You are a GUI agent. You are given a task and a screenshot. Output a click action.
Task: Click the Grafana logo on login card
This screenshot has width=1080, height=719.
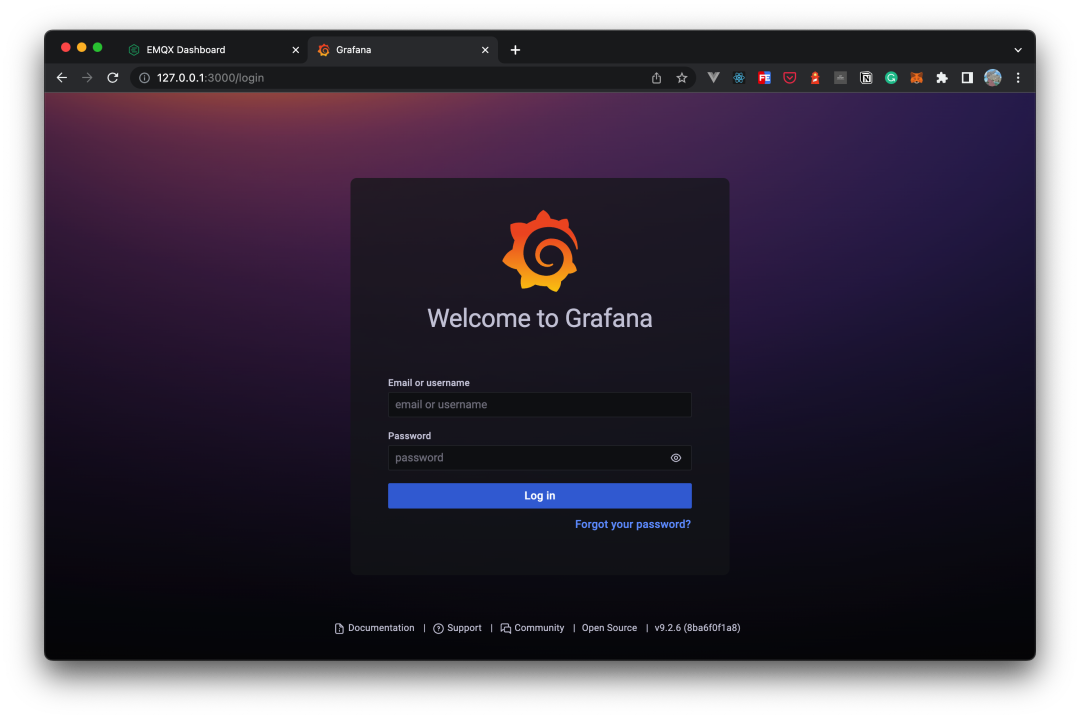coord(540,251)
